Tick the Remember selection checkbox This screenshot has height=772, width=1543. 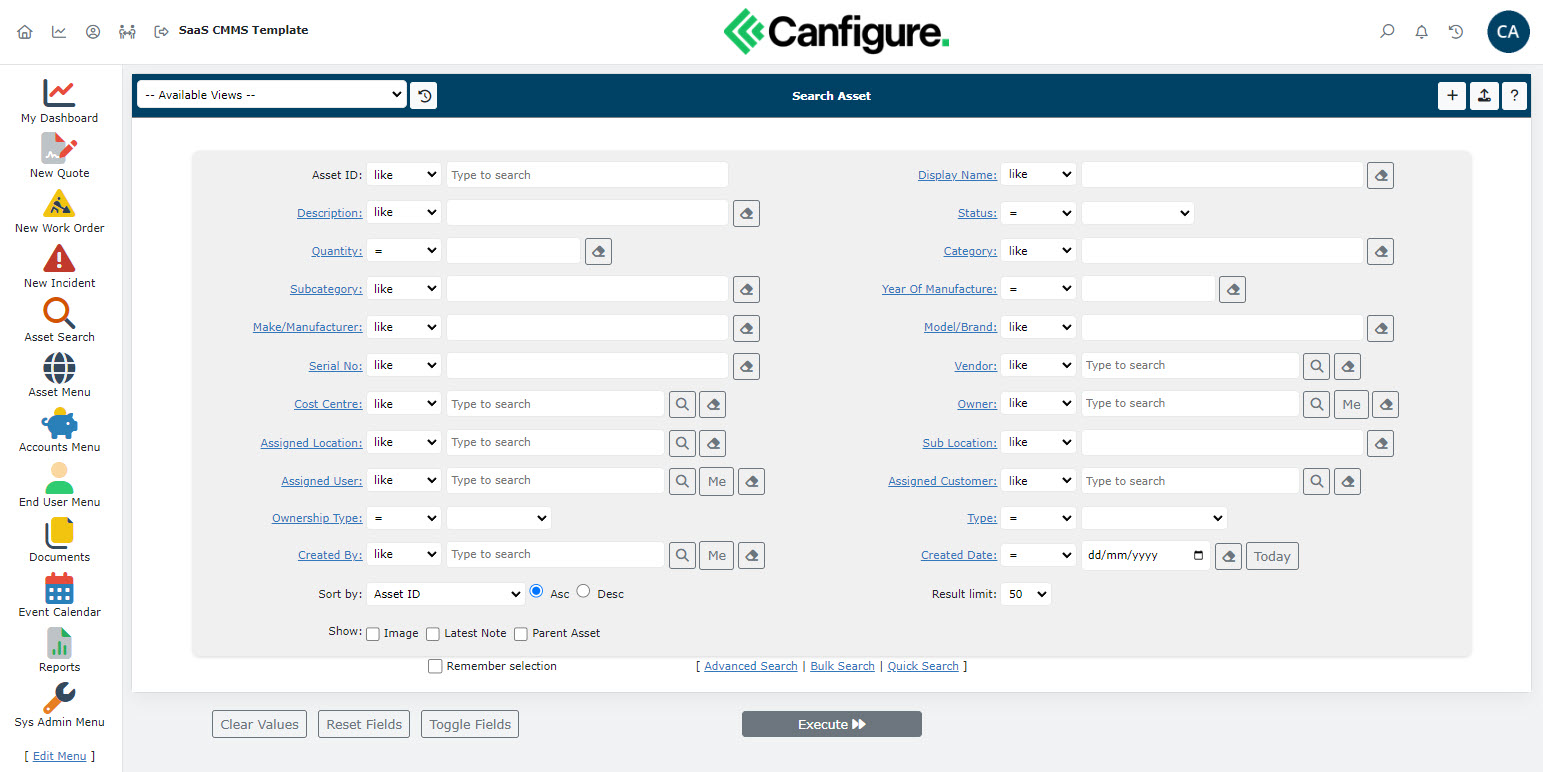(x=435, y=666)
